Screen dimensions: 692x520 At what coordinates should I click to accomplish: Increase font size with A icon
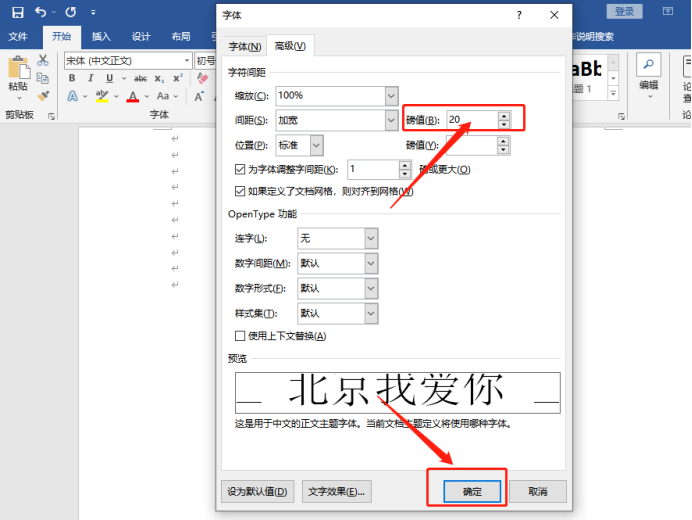[x=199, y=96]
